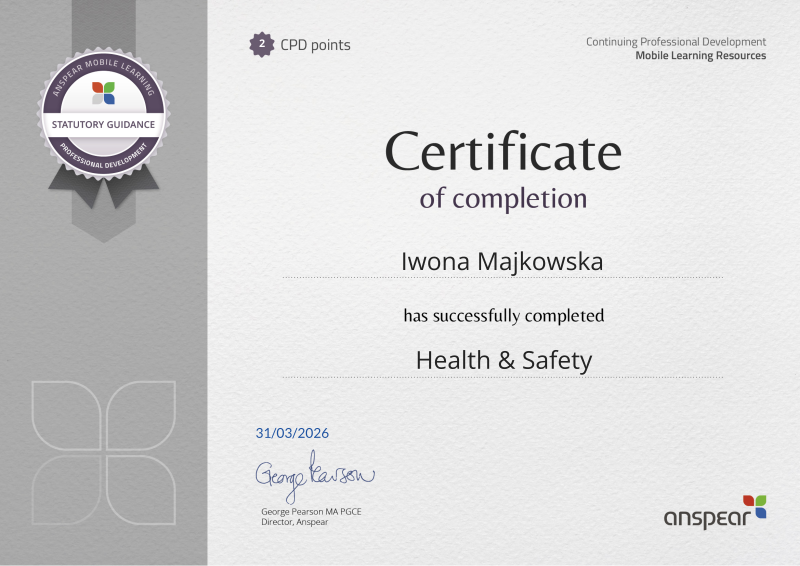The width and height of the screenshot is (800, 566).
Task: Click the colored leaf icon beside anspear wordmark
Action: point(754,506)
